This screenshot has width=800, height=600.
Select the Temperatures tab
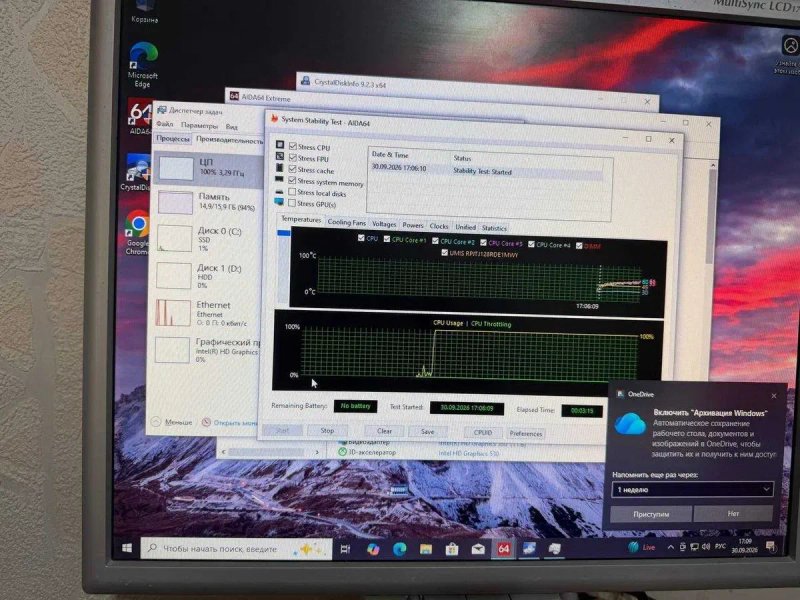[x=301, y=219]
